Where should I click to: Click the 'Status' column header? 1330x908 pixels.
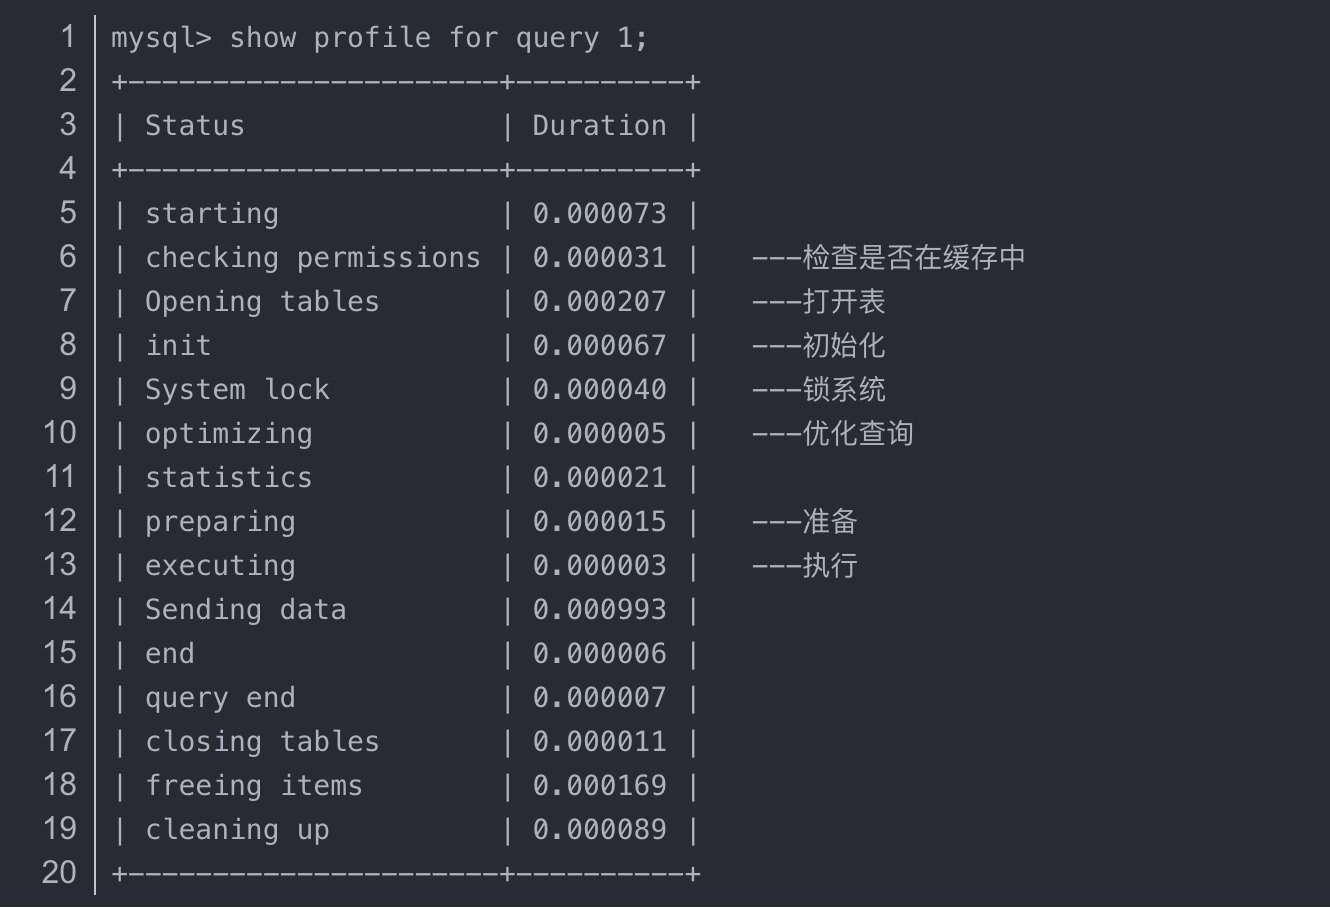pyautogui.click(x=195, y=126)
